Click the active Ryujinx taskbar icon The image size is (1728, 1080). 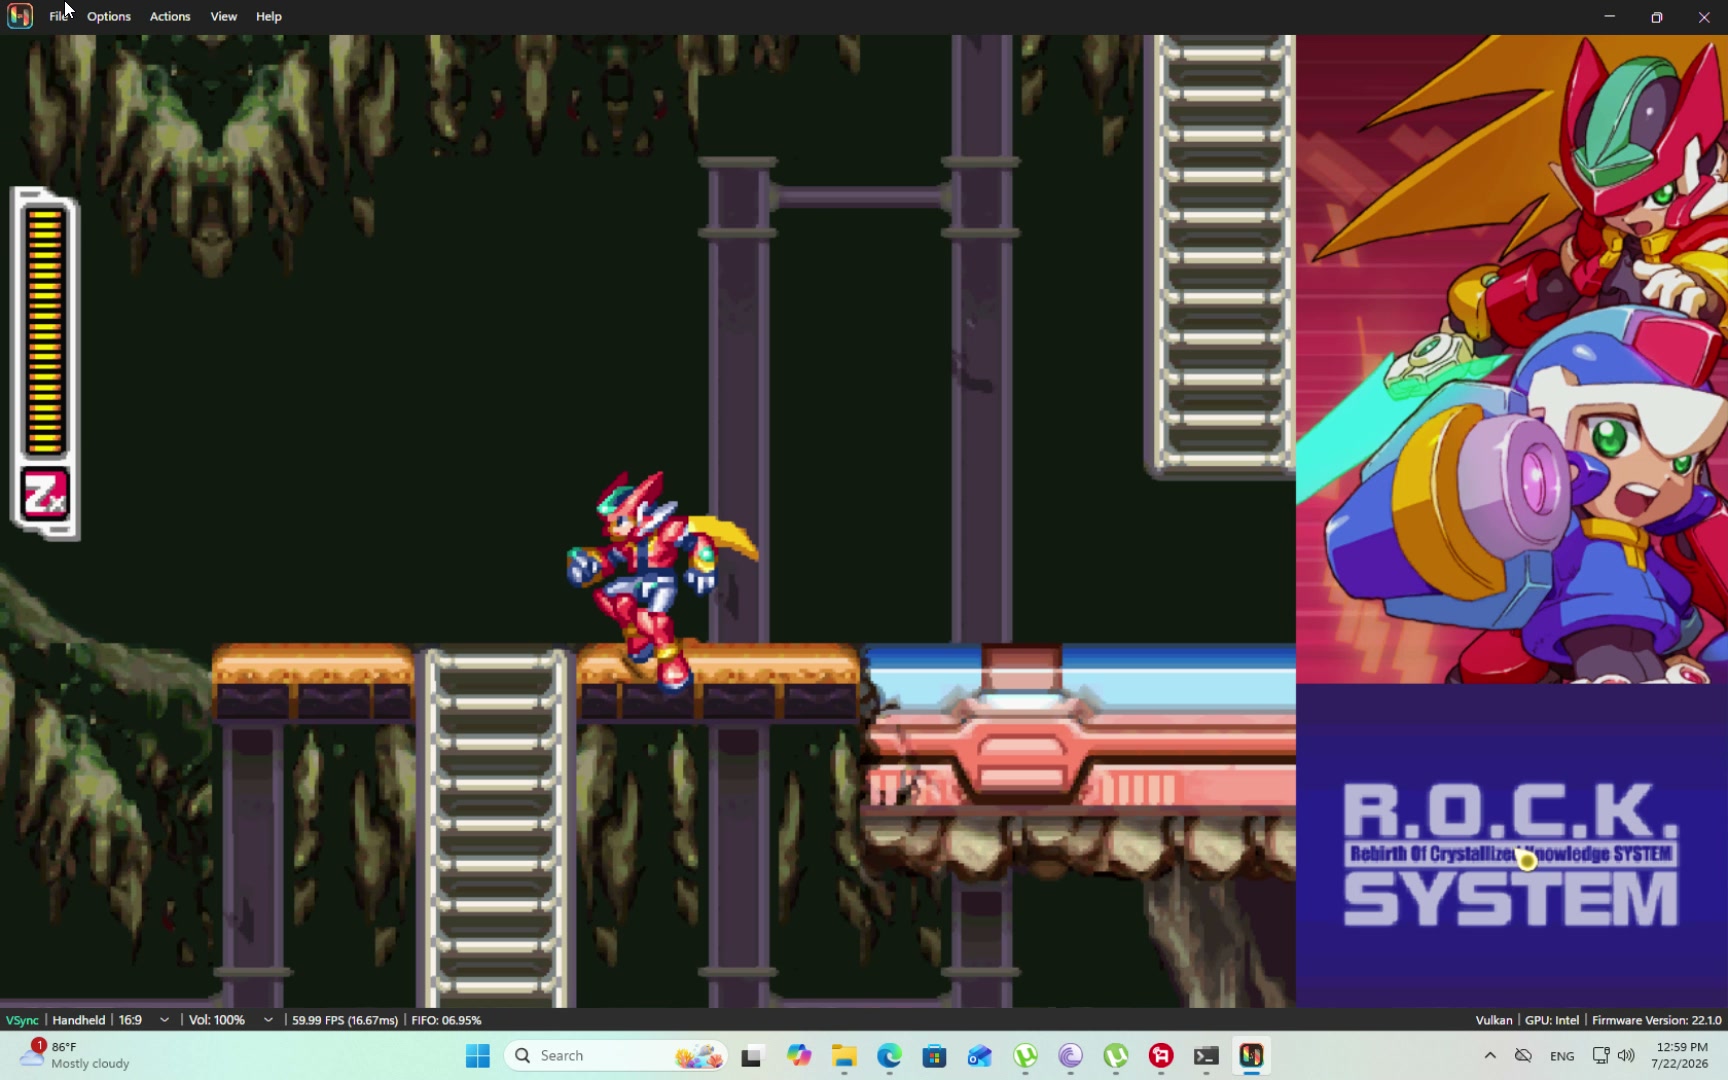(1252, 1056)
